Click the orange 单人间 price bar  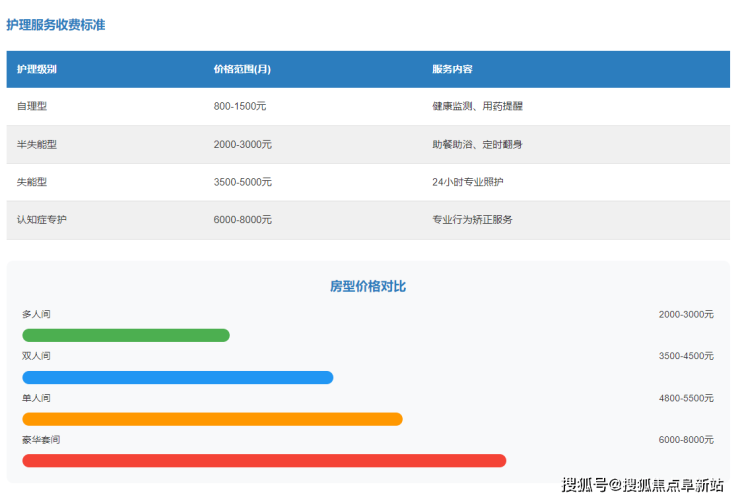click(212, 420)
